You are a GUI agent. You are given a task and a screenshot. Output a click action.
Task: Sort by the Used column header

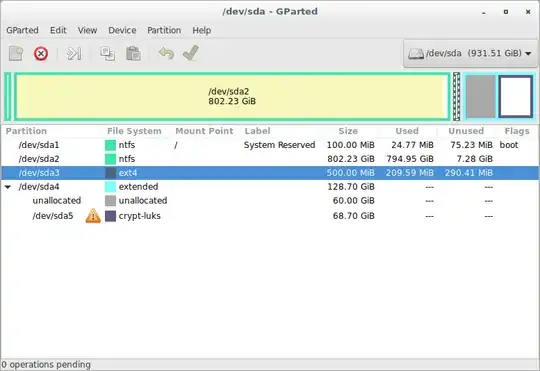407,131
